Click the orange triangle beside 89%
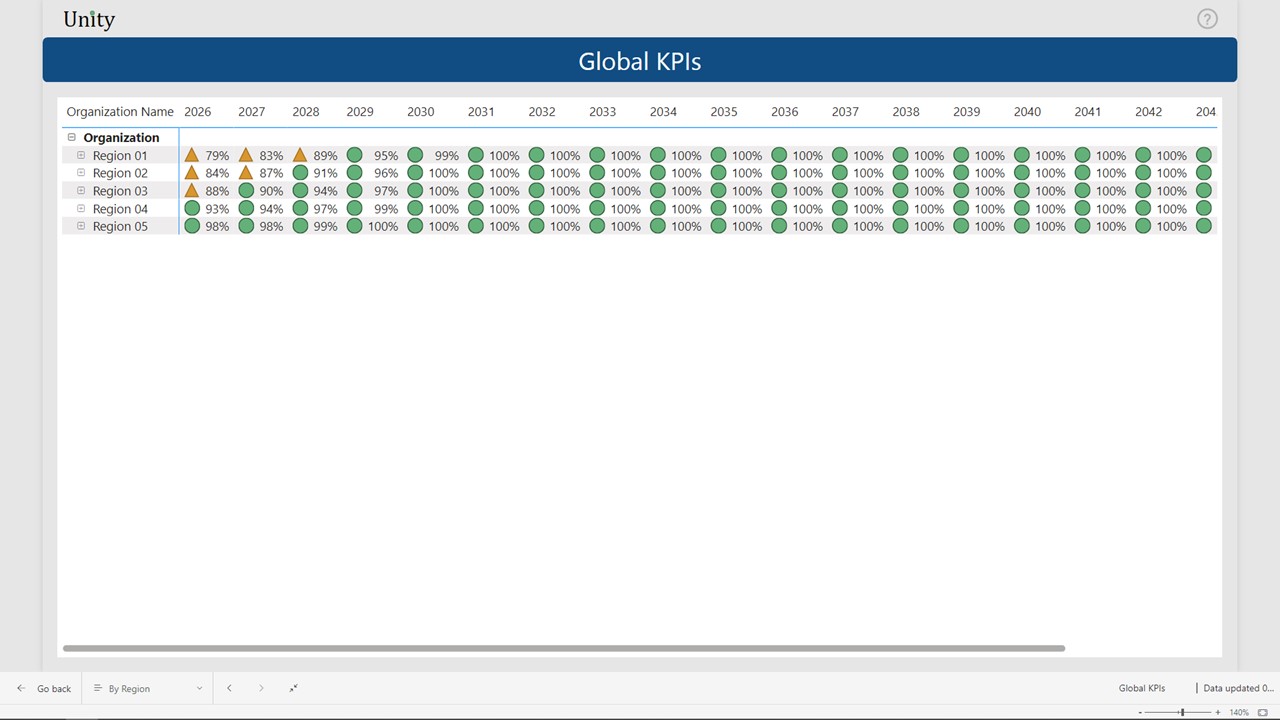1280x720 pixels. pyautogui.click(x=300, y=155)
